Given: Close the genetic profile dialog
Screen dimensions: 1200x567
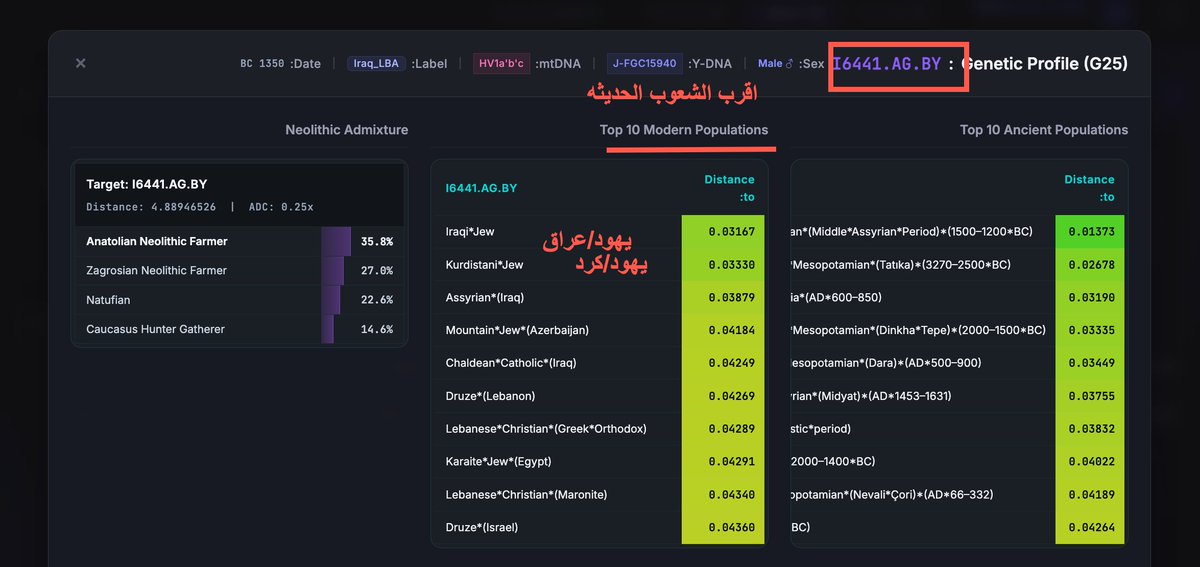Looking at the screenshot, I should [81, 63].
